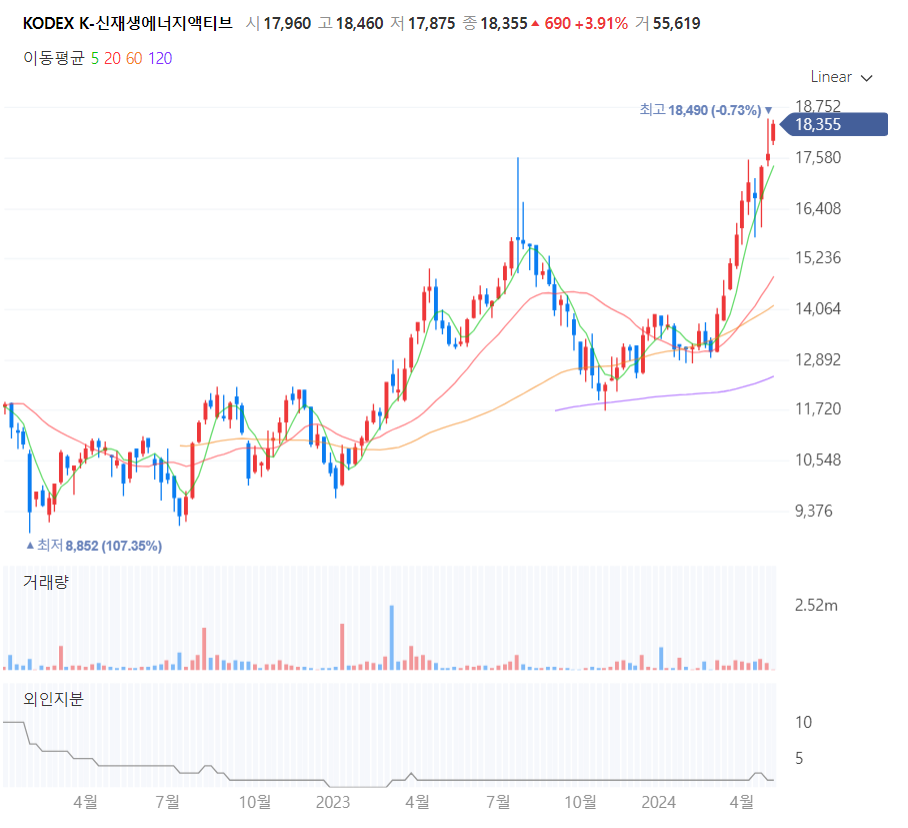
Task: Click the blue 18,355 current price tag
Action: coord(834,124)
